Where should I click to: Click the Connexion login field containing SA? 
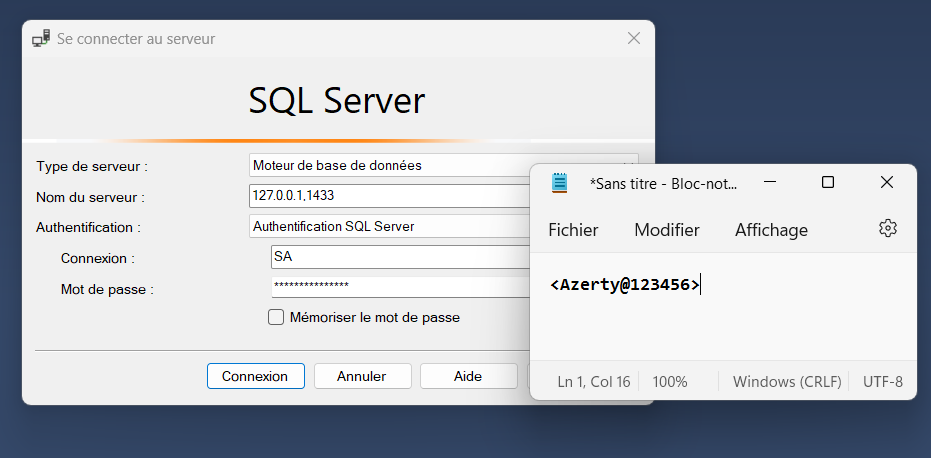tap(400, 257)
